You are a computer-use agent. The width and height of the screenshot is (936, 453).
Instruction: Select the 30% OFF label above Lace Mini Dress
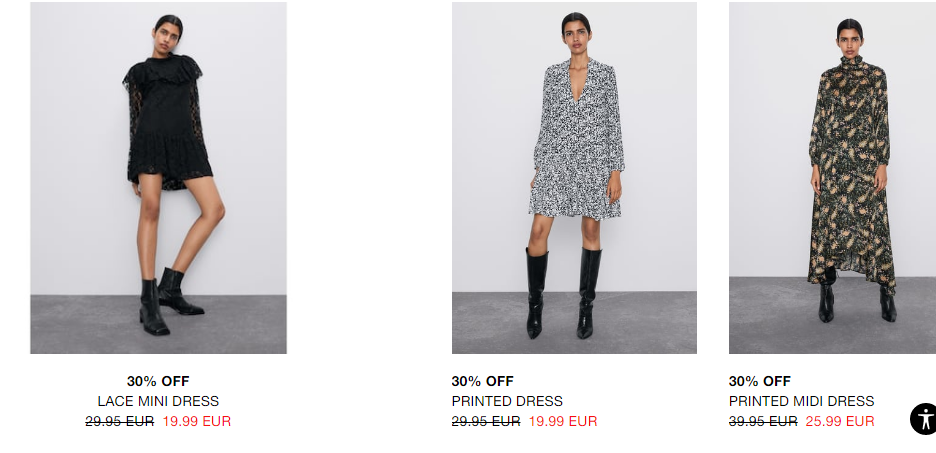(158, 381)
